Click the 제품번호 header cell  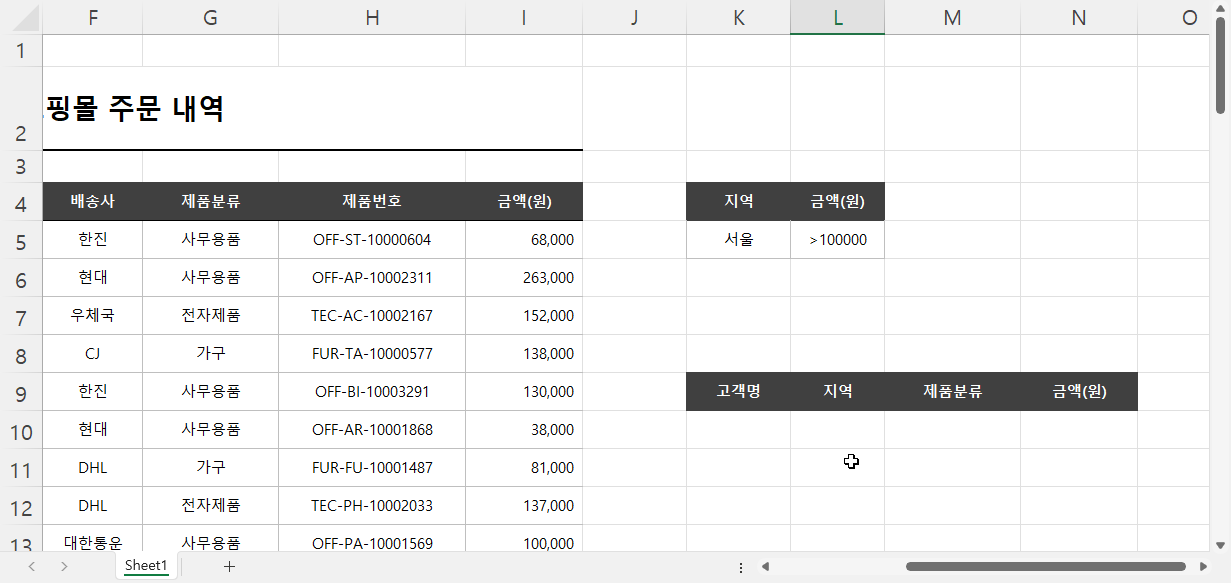tap(372, 201)
